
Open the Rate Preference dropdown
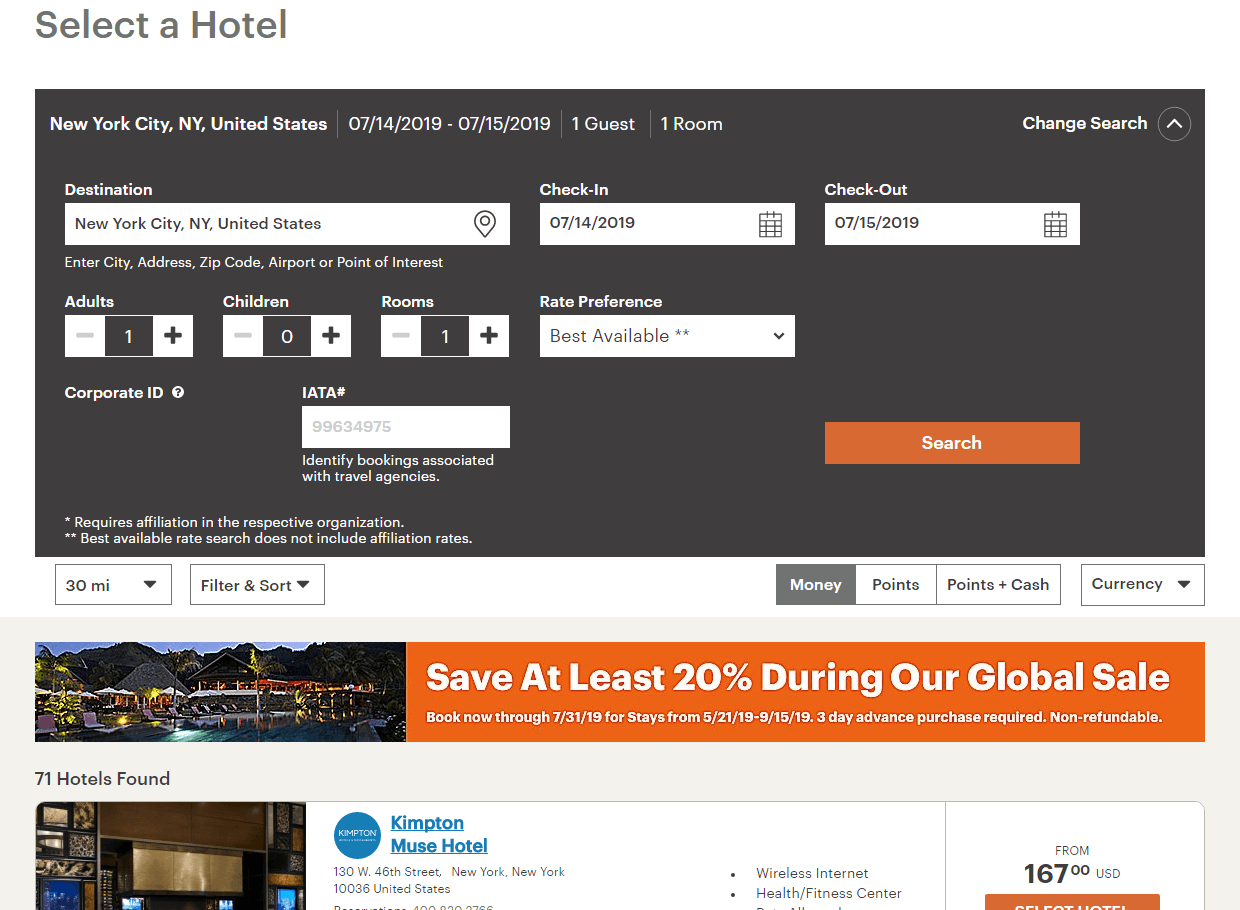pos(667,336)
